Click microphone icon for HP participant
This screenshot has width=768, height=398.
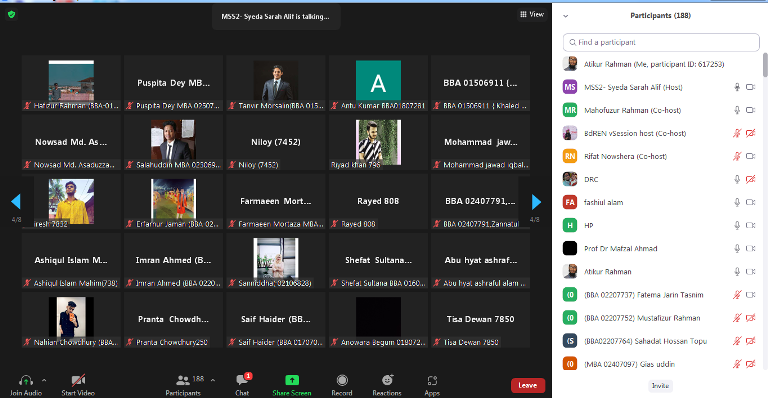click(x=737, y=225)
